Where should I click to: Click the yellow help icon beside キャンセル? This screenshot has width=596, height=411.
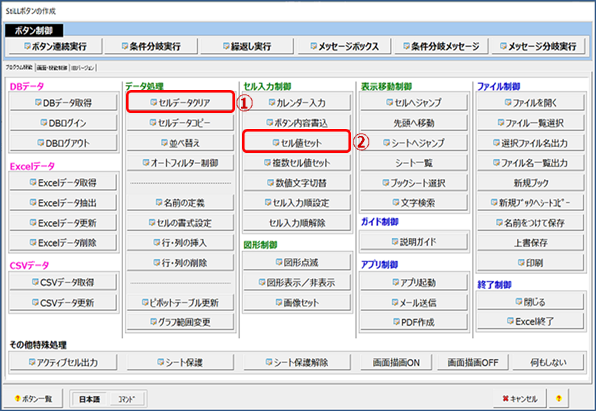(x=558, y=398)
